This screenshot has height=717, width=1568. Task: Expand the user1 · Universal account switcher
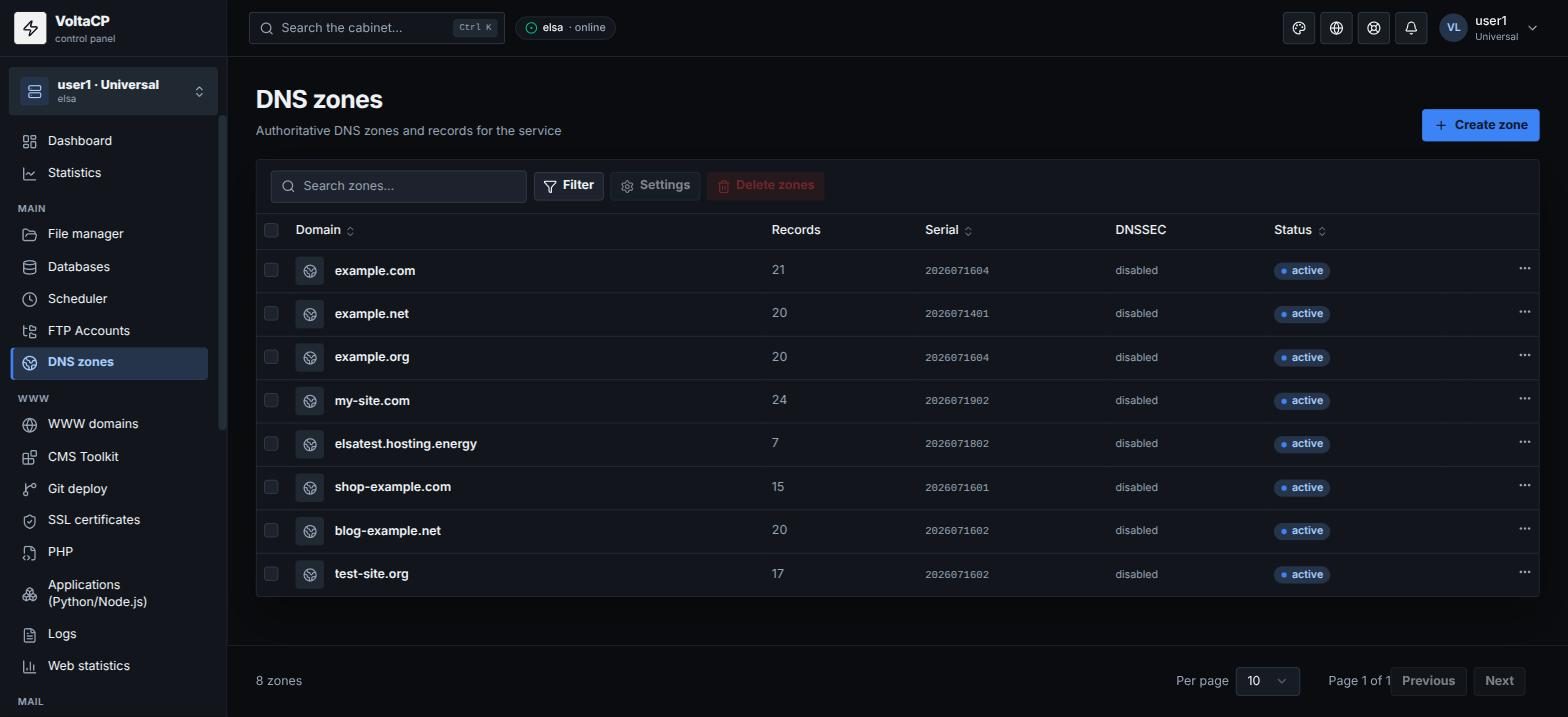coord(113,91)
